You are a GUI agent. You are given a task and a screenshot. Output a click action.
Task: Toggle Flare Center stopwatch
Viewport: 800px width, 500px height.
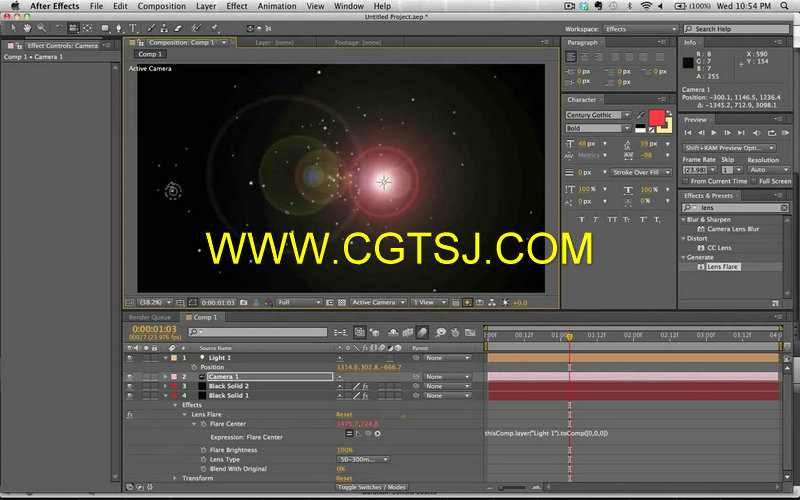[x=203, y=424]
